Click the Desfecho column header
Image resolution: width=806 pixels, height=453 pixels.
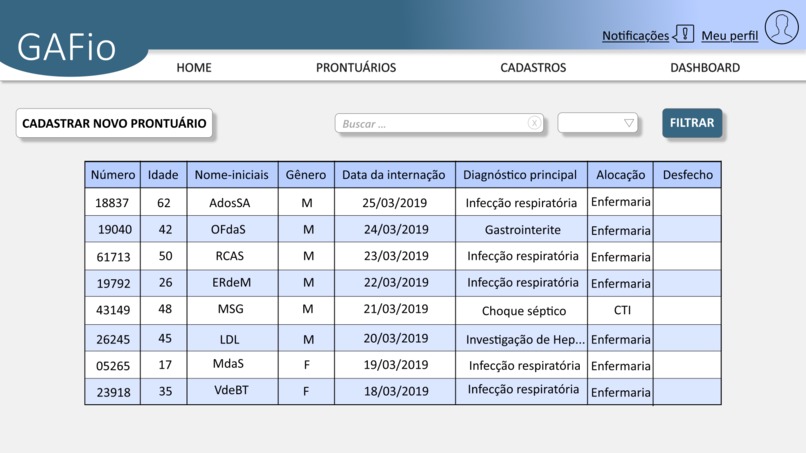687,175
